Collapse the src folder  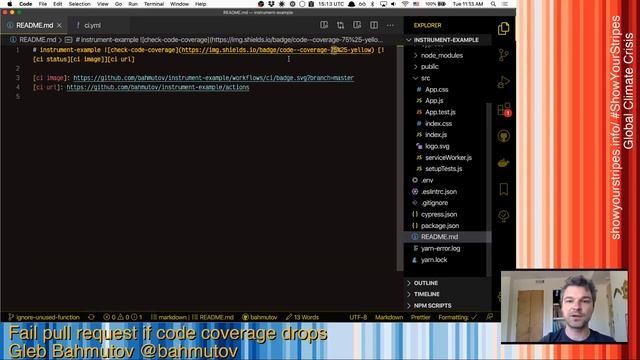(425, 78)
